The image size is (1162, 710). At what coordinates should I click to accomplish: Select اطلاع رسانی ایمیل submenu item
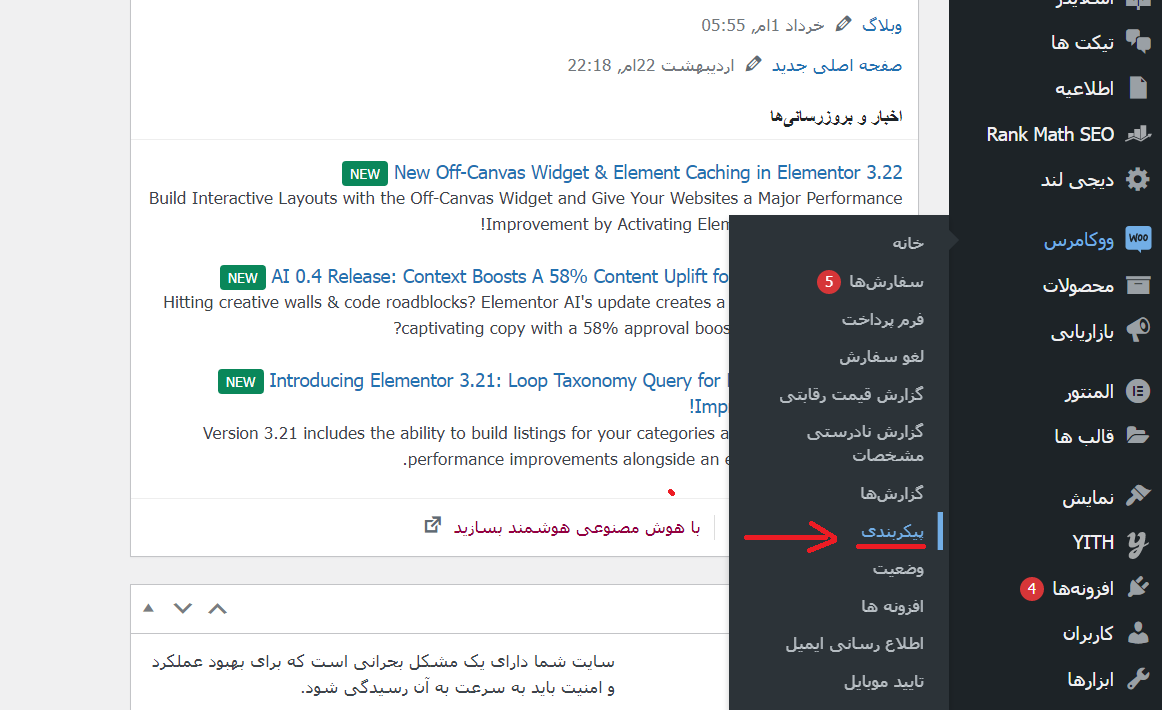click(854, 643)
